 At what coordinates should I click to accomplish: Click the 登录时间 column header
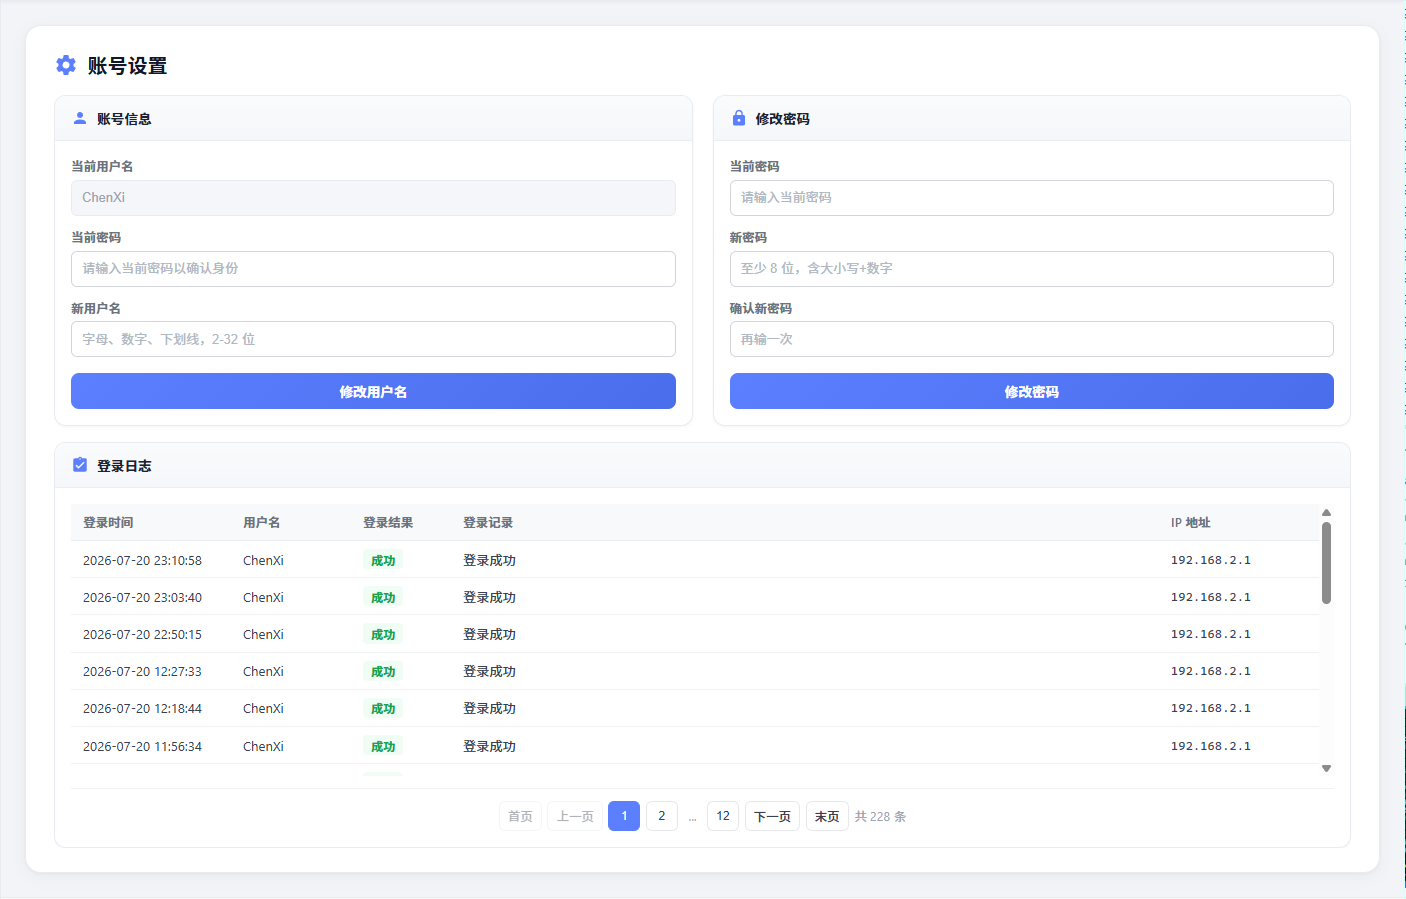click(108, 522)
